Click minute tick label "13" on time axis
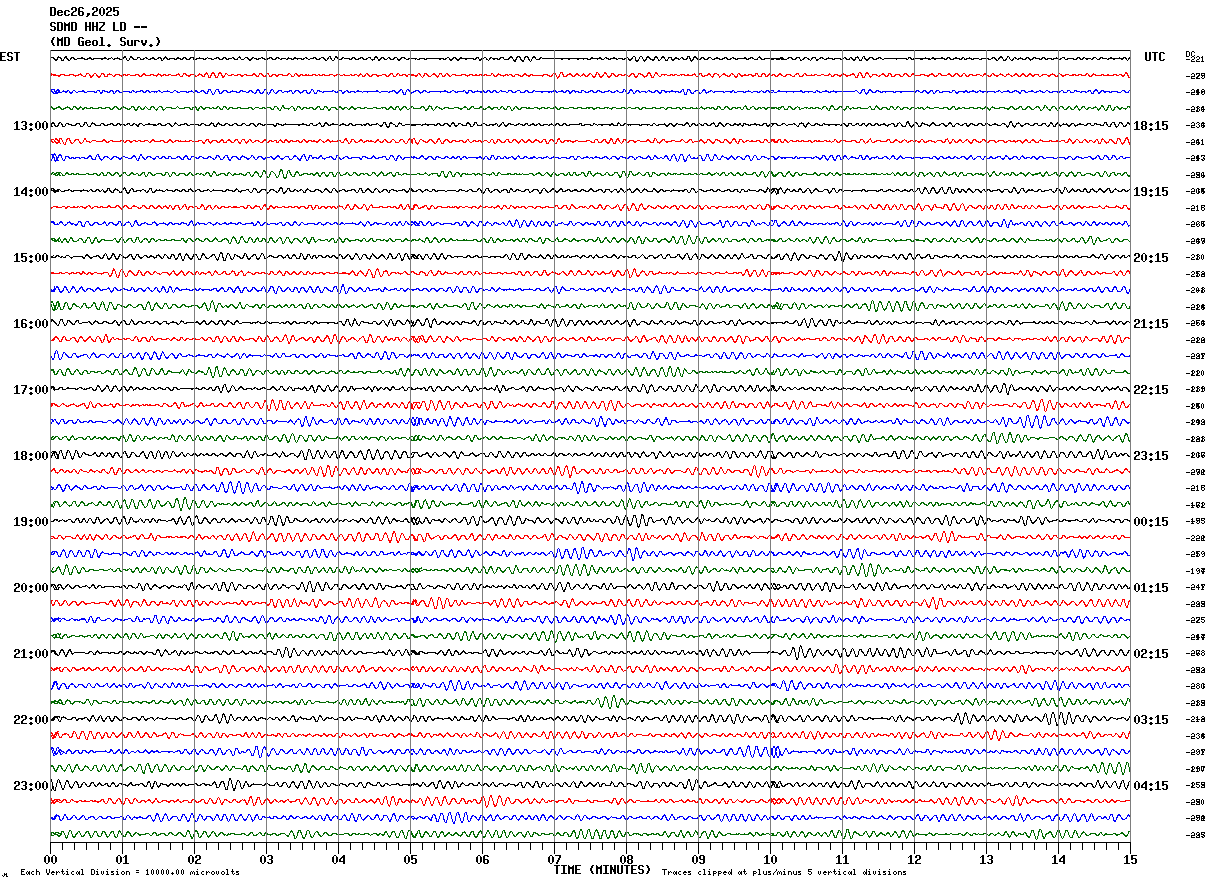 pyautogui.click(x=987, y=859)
